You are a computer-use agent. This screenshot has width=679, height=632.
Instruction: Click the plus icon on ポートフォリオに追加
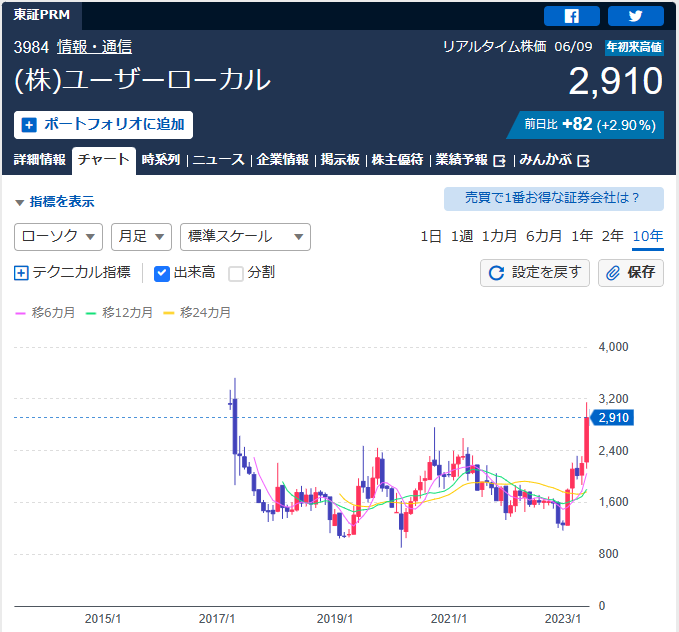click(29, 125)
